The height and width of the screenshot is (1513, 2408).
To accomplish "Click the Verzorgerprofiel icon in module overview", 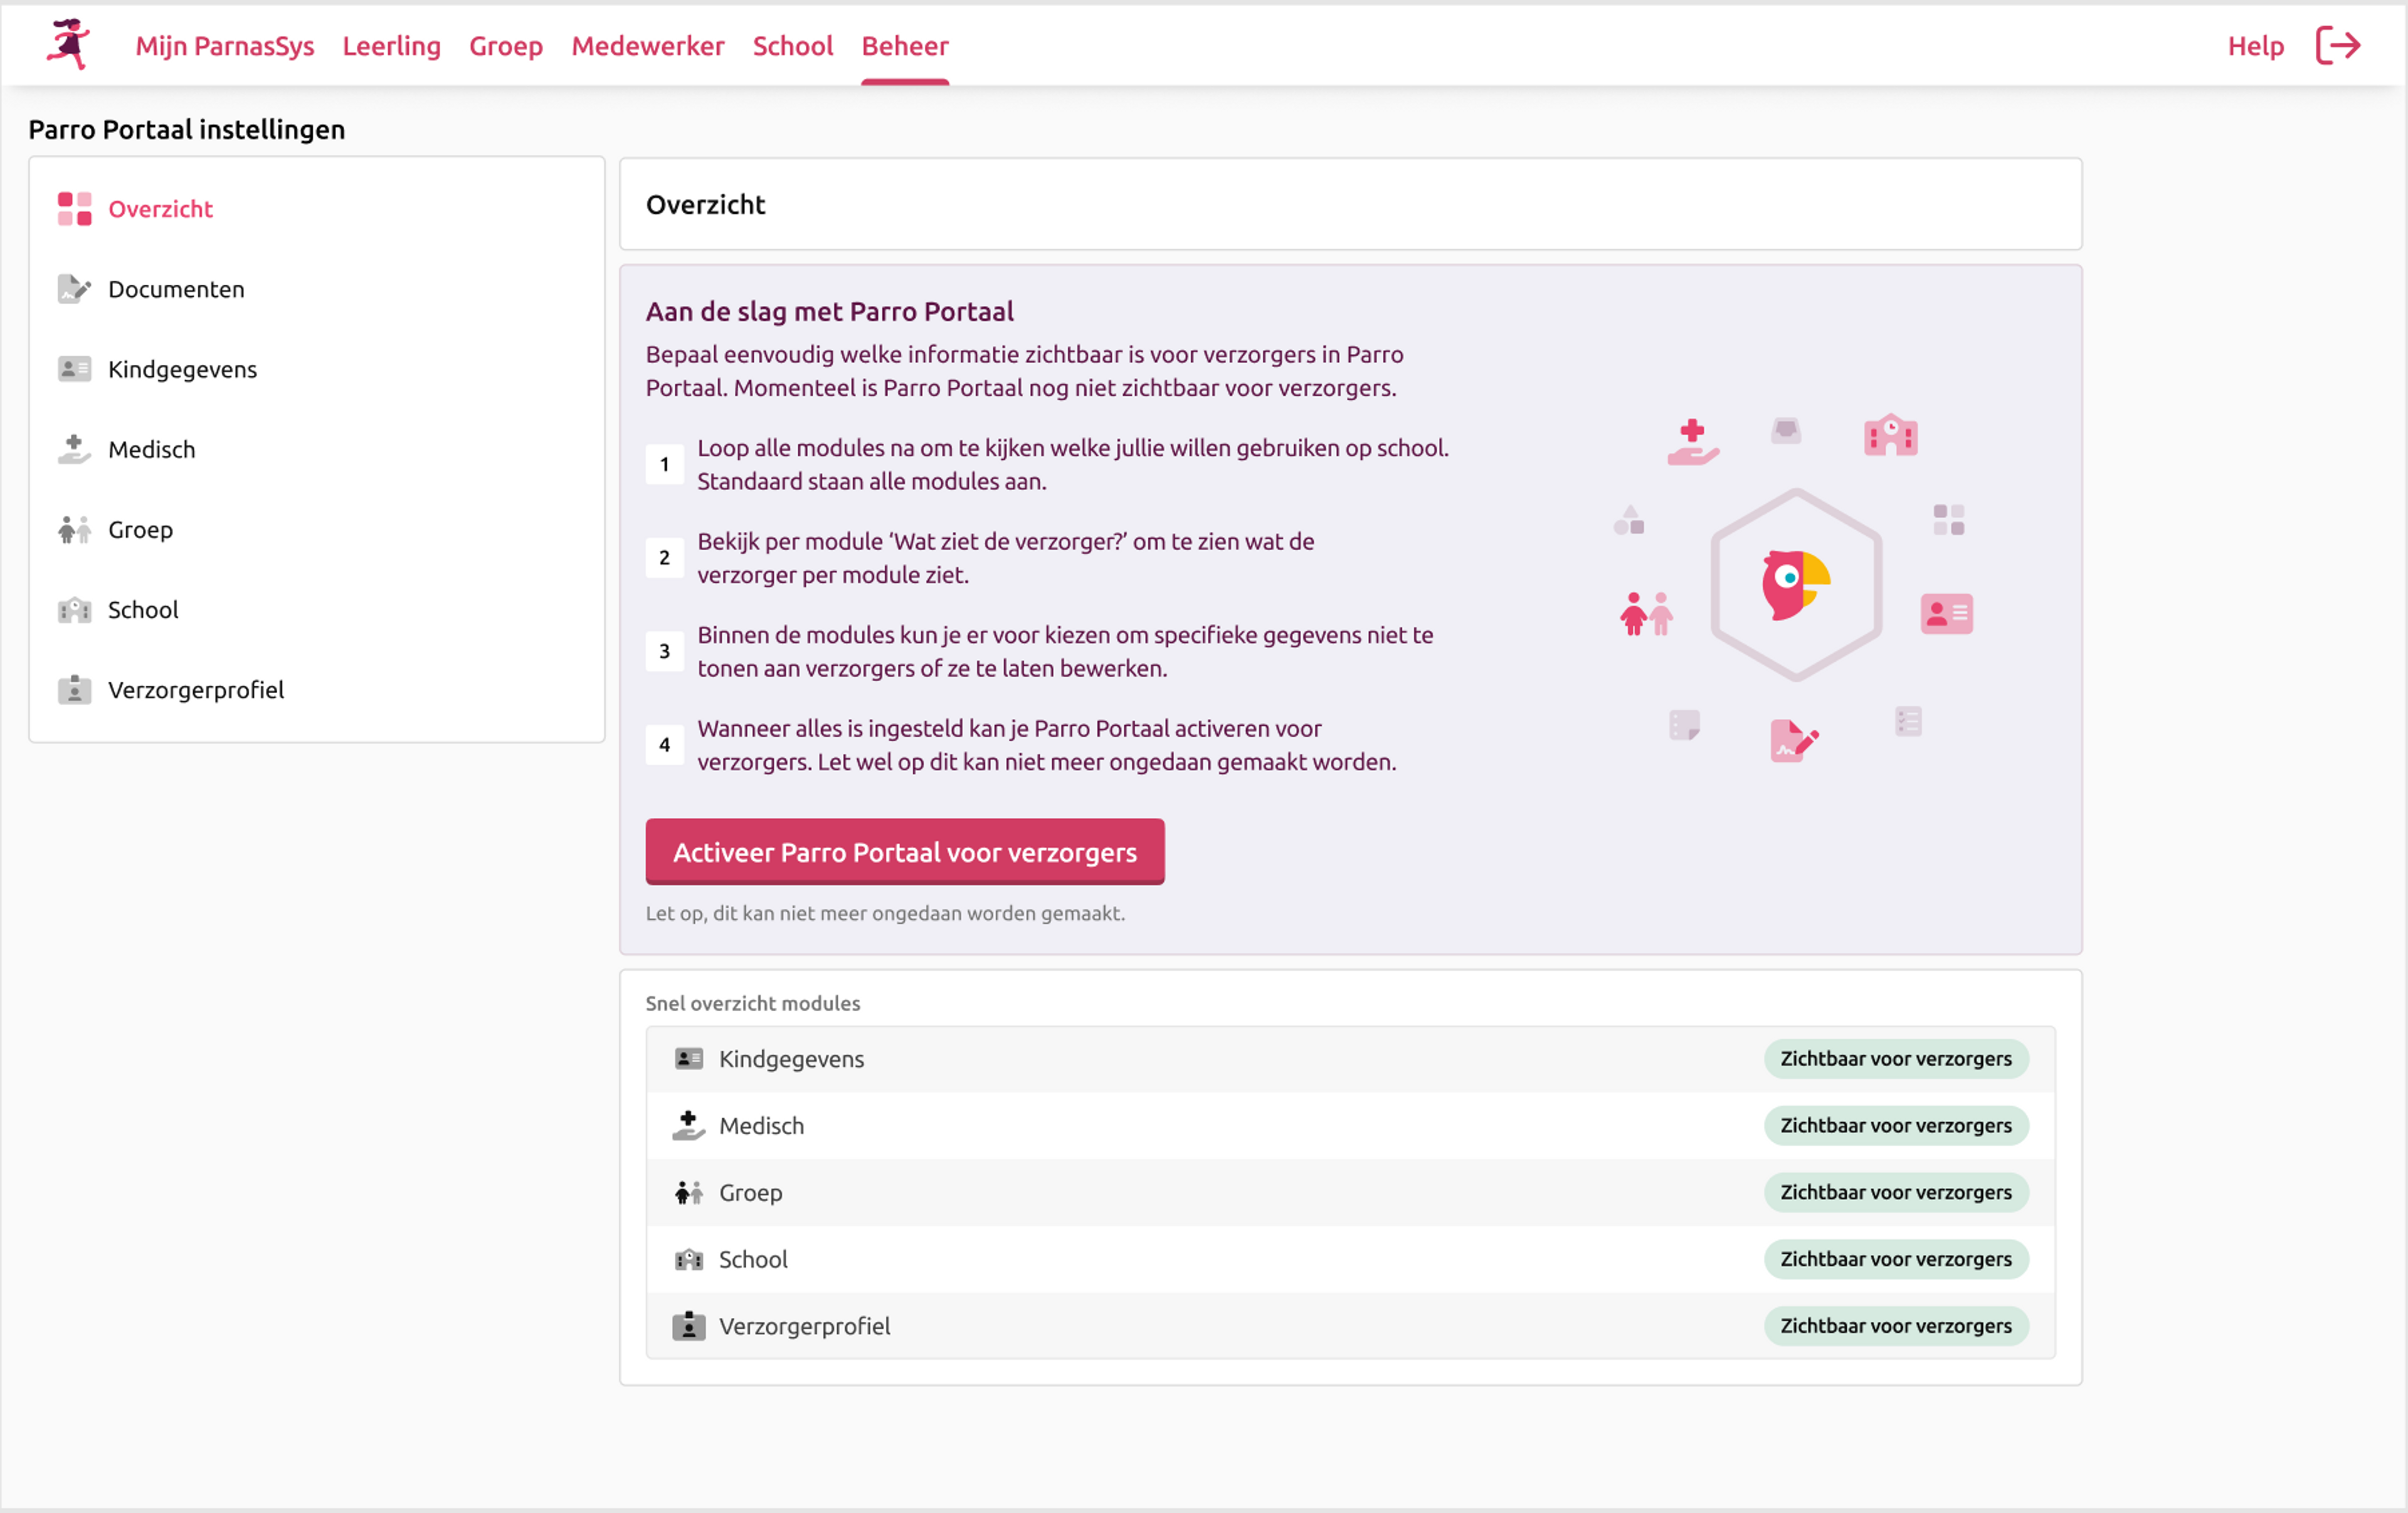I will coord(688,1326).
